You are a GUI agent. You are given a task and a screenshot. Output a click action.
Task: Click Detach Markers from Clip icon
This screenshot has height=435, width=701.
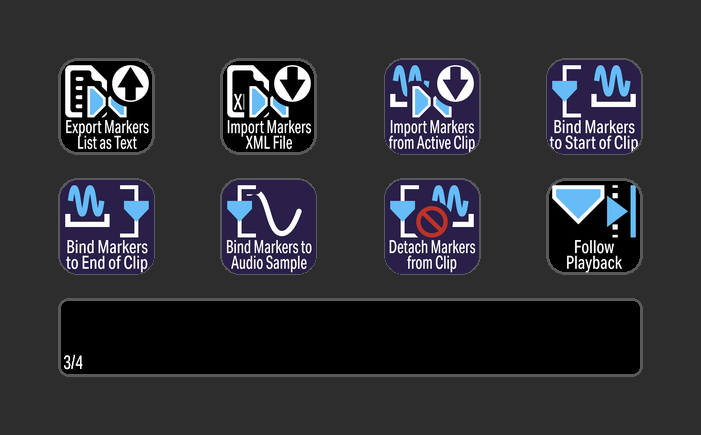[432, 227]
